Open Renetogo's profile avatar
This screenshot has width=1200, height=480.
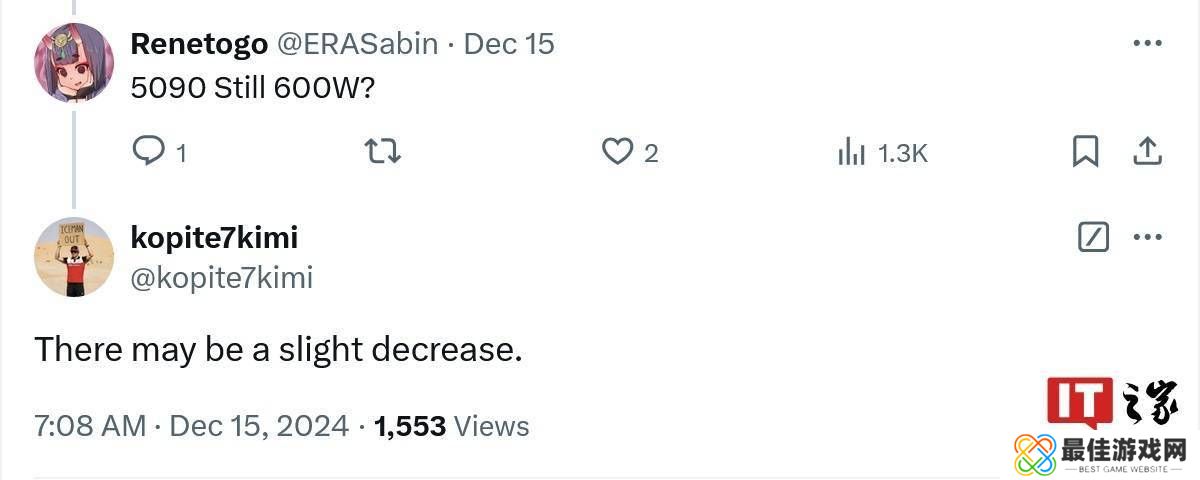coord(74,63)
